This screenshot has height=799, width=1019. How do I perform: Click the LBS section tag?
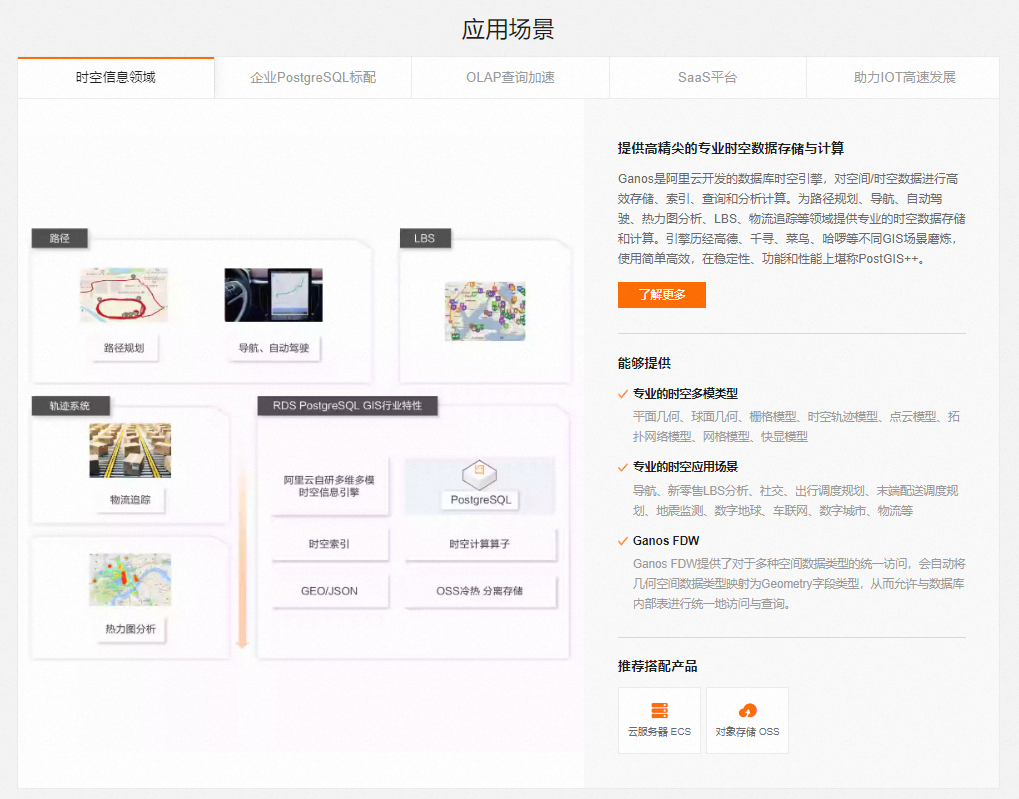coord(425,239)
